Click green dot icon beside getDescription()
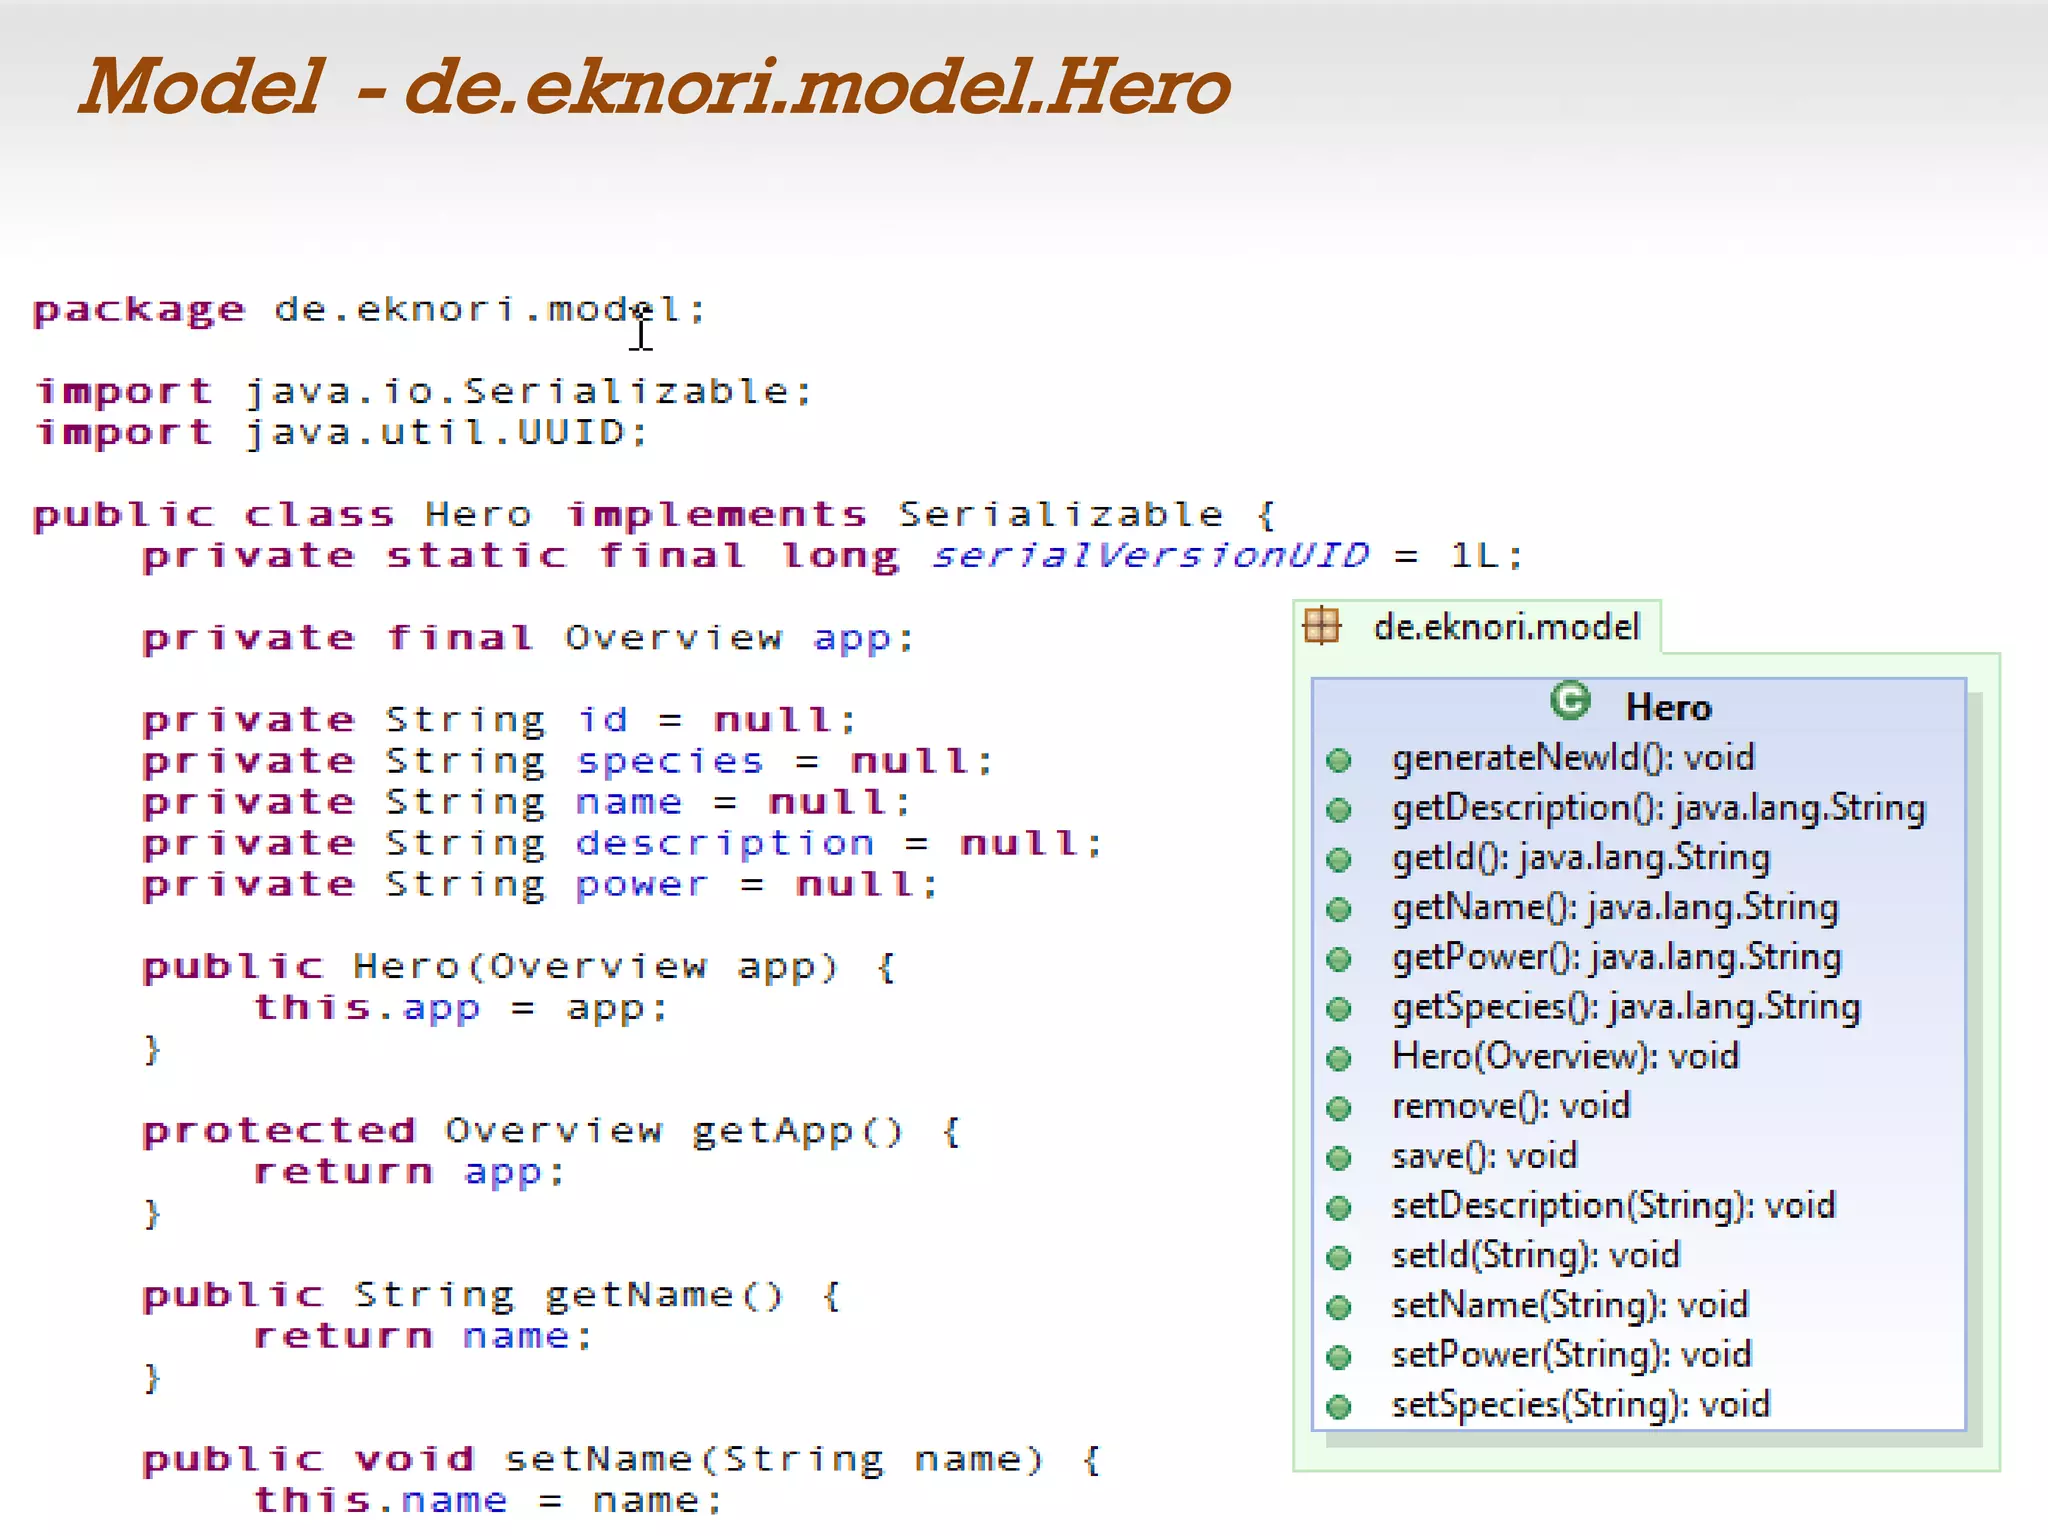The width and height of the screenshot is (2048, 1536). 1338,810
